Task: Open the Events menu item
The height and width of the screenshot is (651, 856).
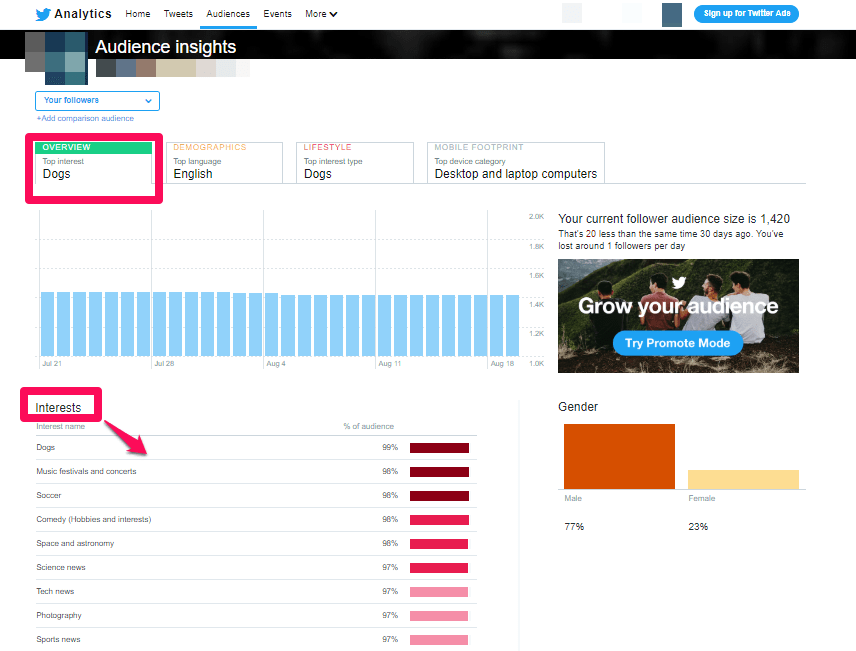Action: click(277, 14)
